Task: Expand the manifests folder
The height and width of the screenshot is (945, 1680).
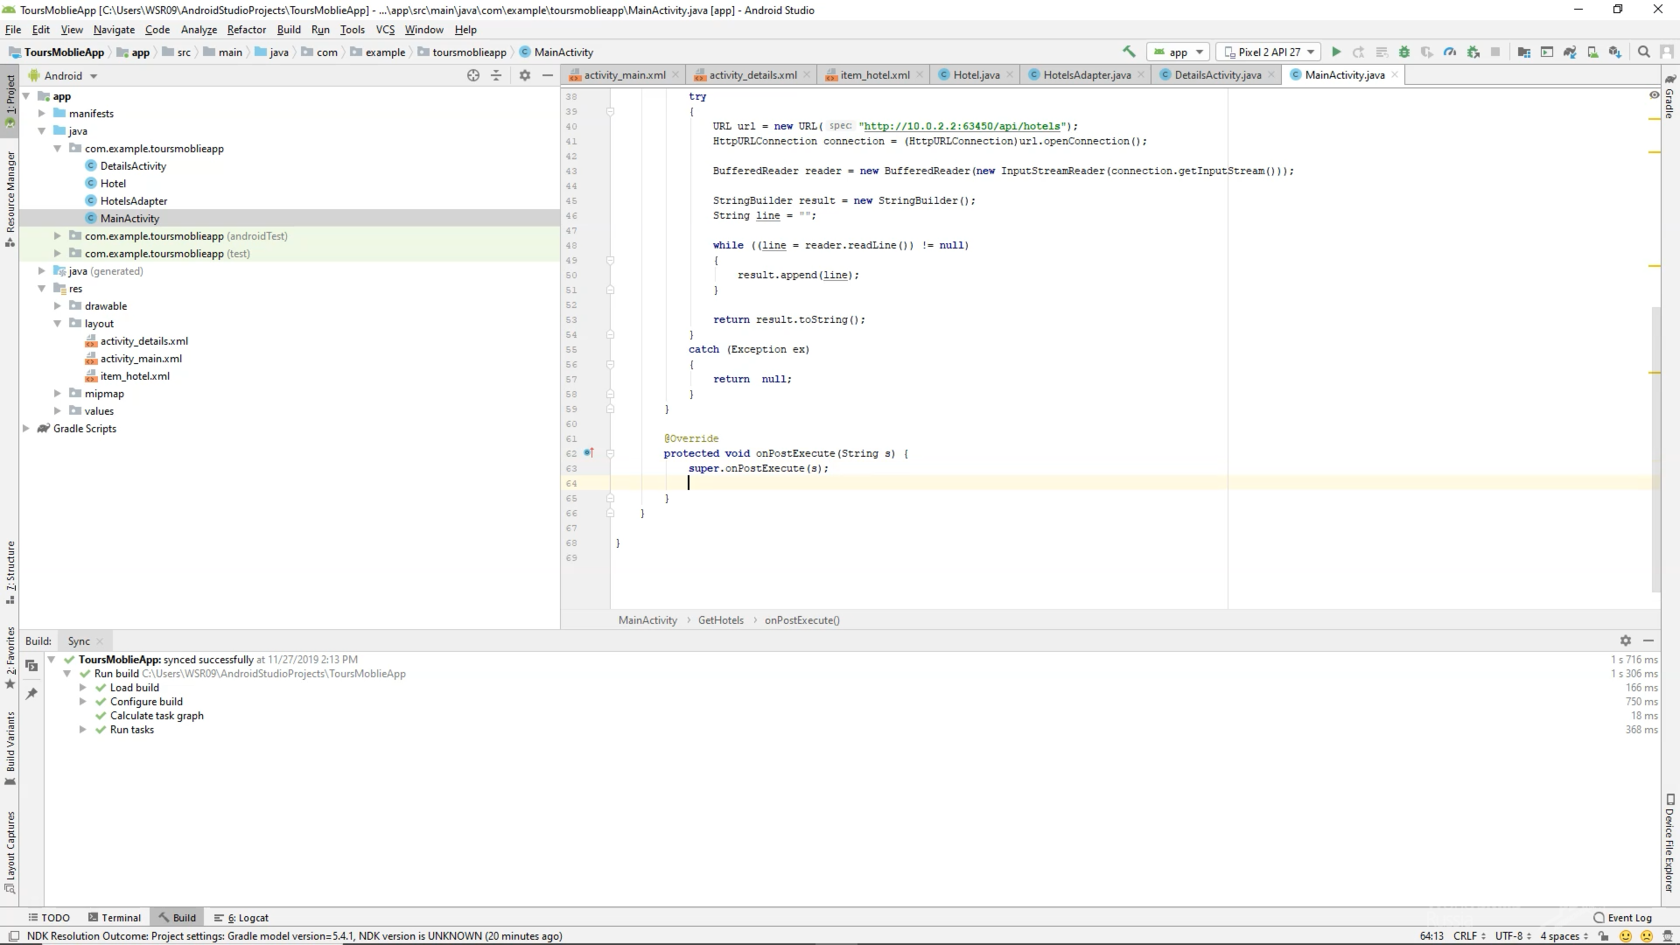Action: 42,113
